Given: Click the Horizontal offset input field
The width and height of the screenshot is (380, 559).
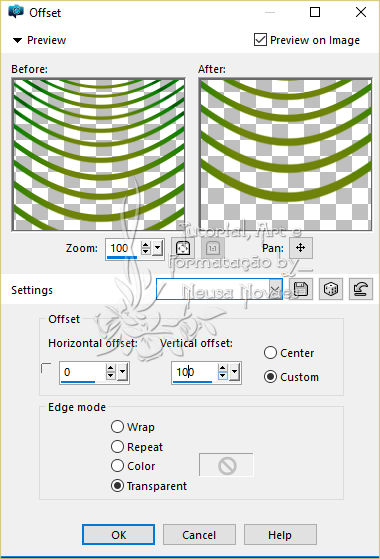Looking at the screenshot, I should [83, 372].
